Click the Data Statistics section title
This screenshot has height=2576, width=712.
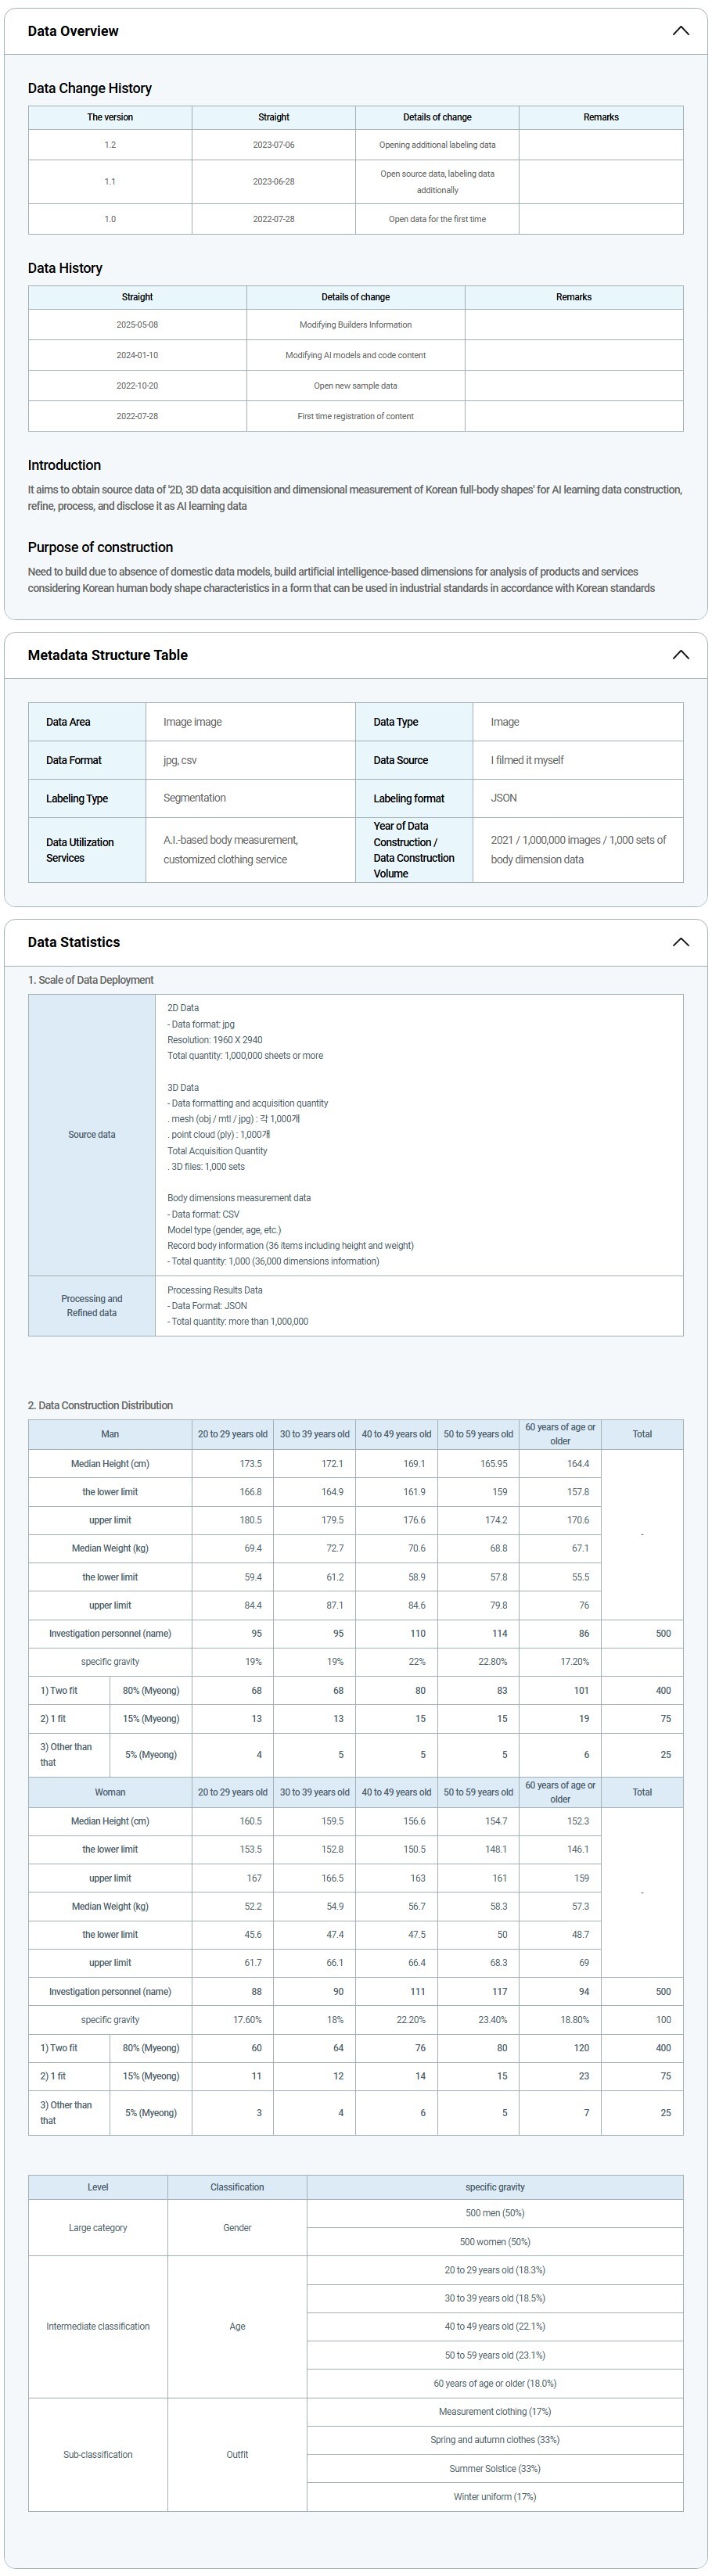point(73,942)
